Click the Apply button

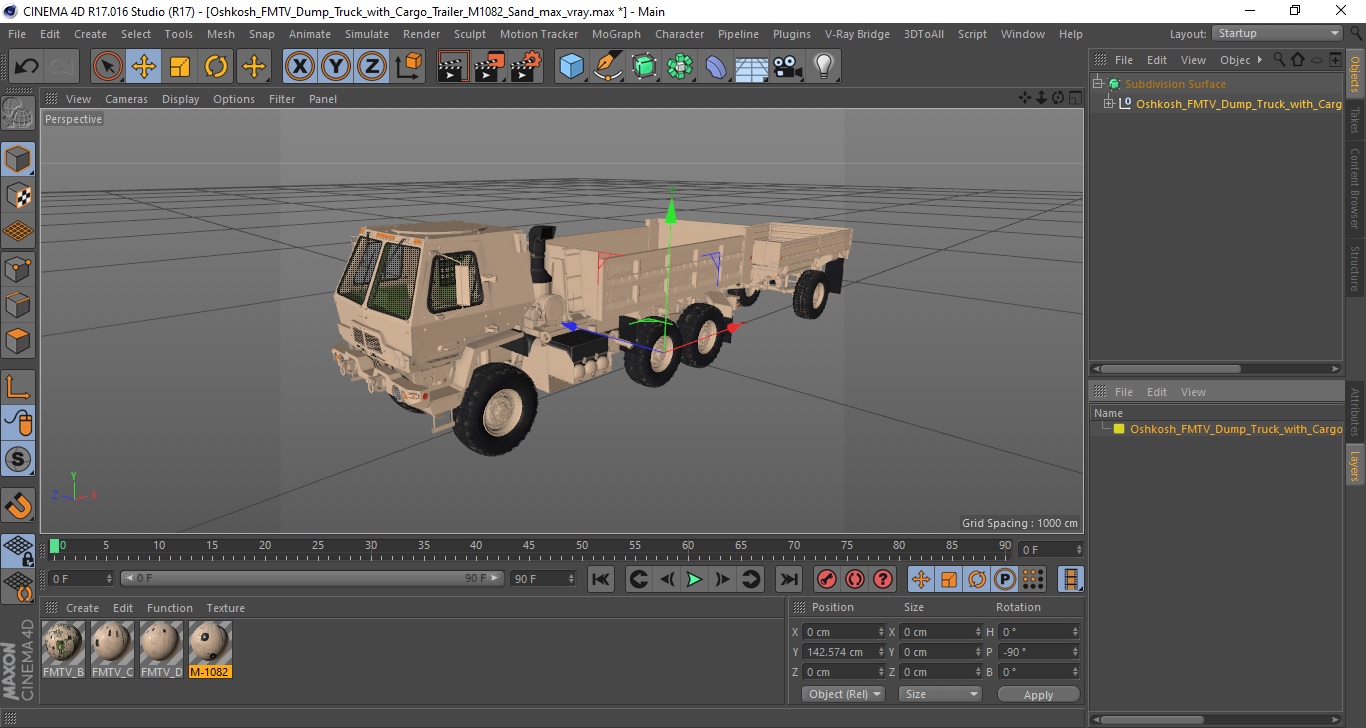pos(1038,695)
